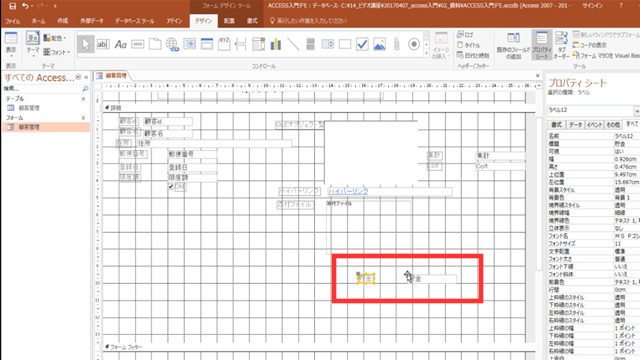Click the Undo arrow icon
Screen dimensions: 640x360
[26, 6]
